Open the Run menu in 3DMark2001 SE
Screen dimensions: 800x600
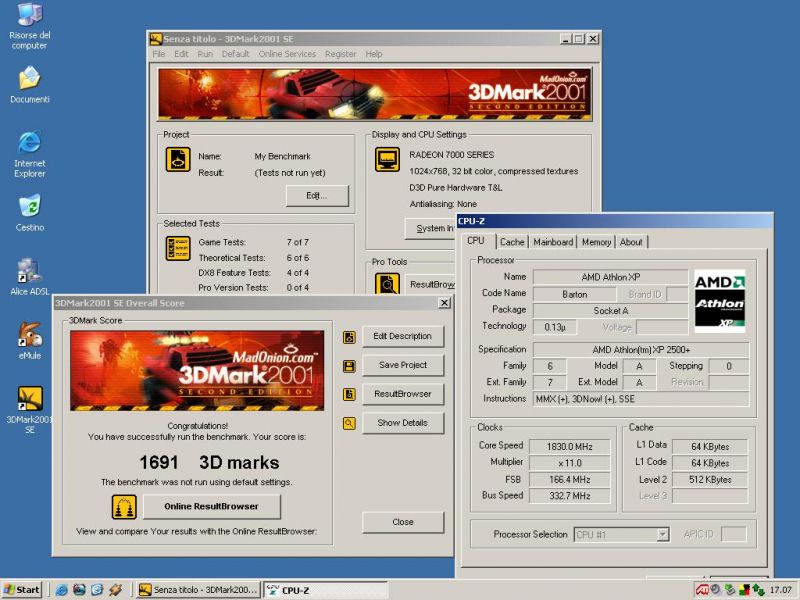[x=205, y=54]
